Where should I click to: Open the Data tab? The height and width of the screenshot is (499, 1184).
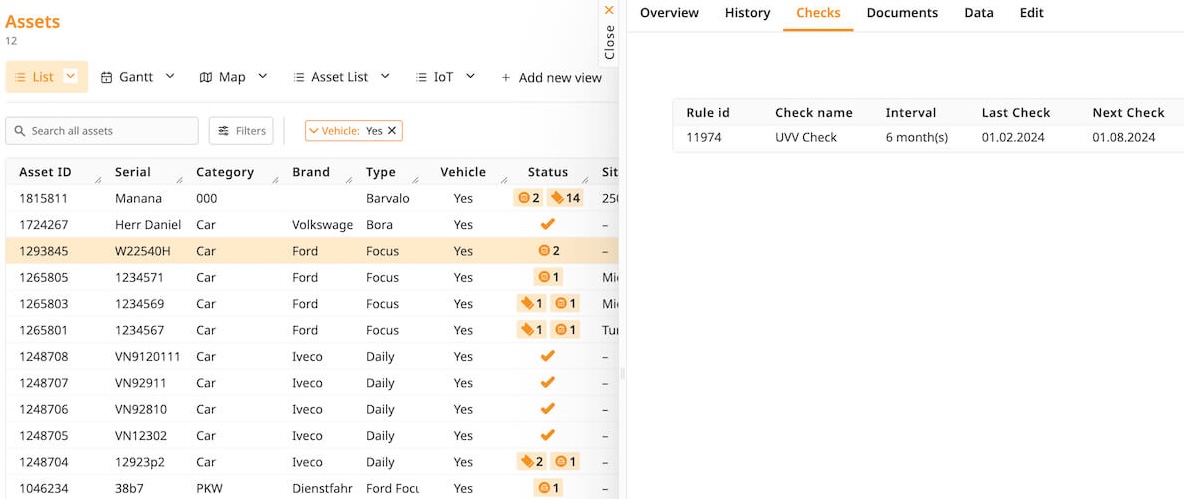(979, 13)
